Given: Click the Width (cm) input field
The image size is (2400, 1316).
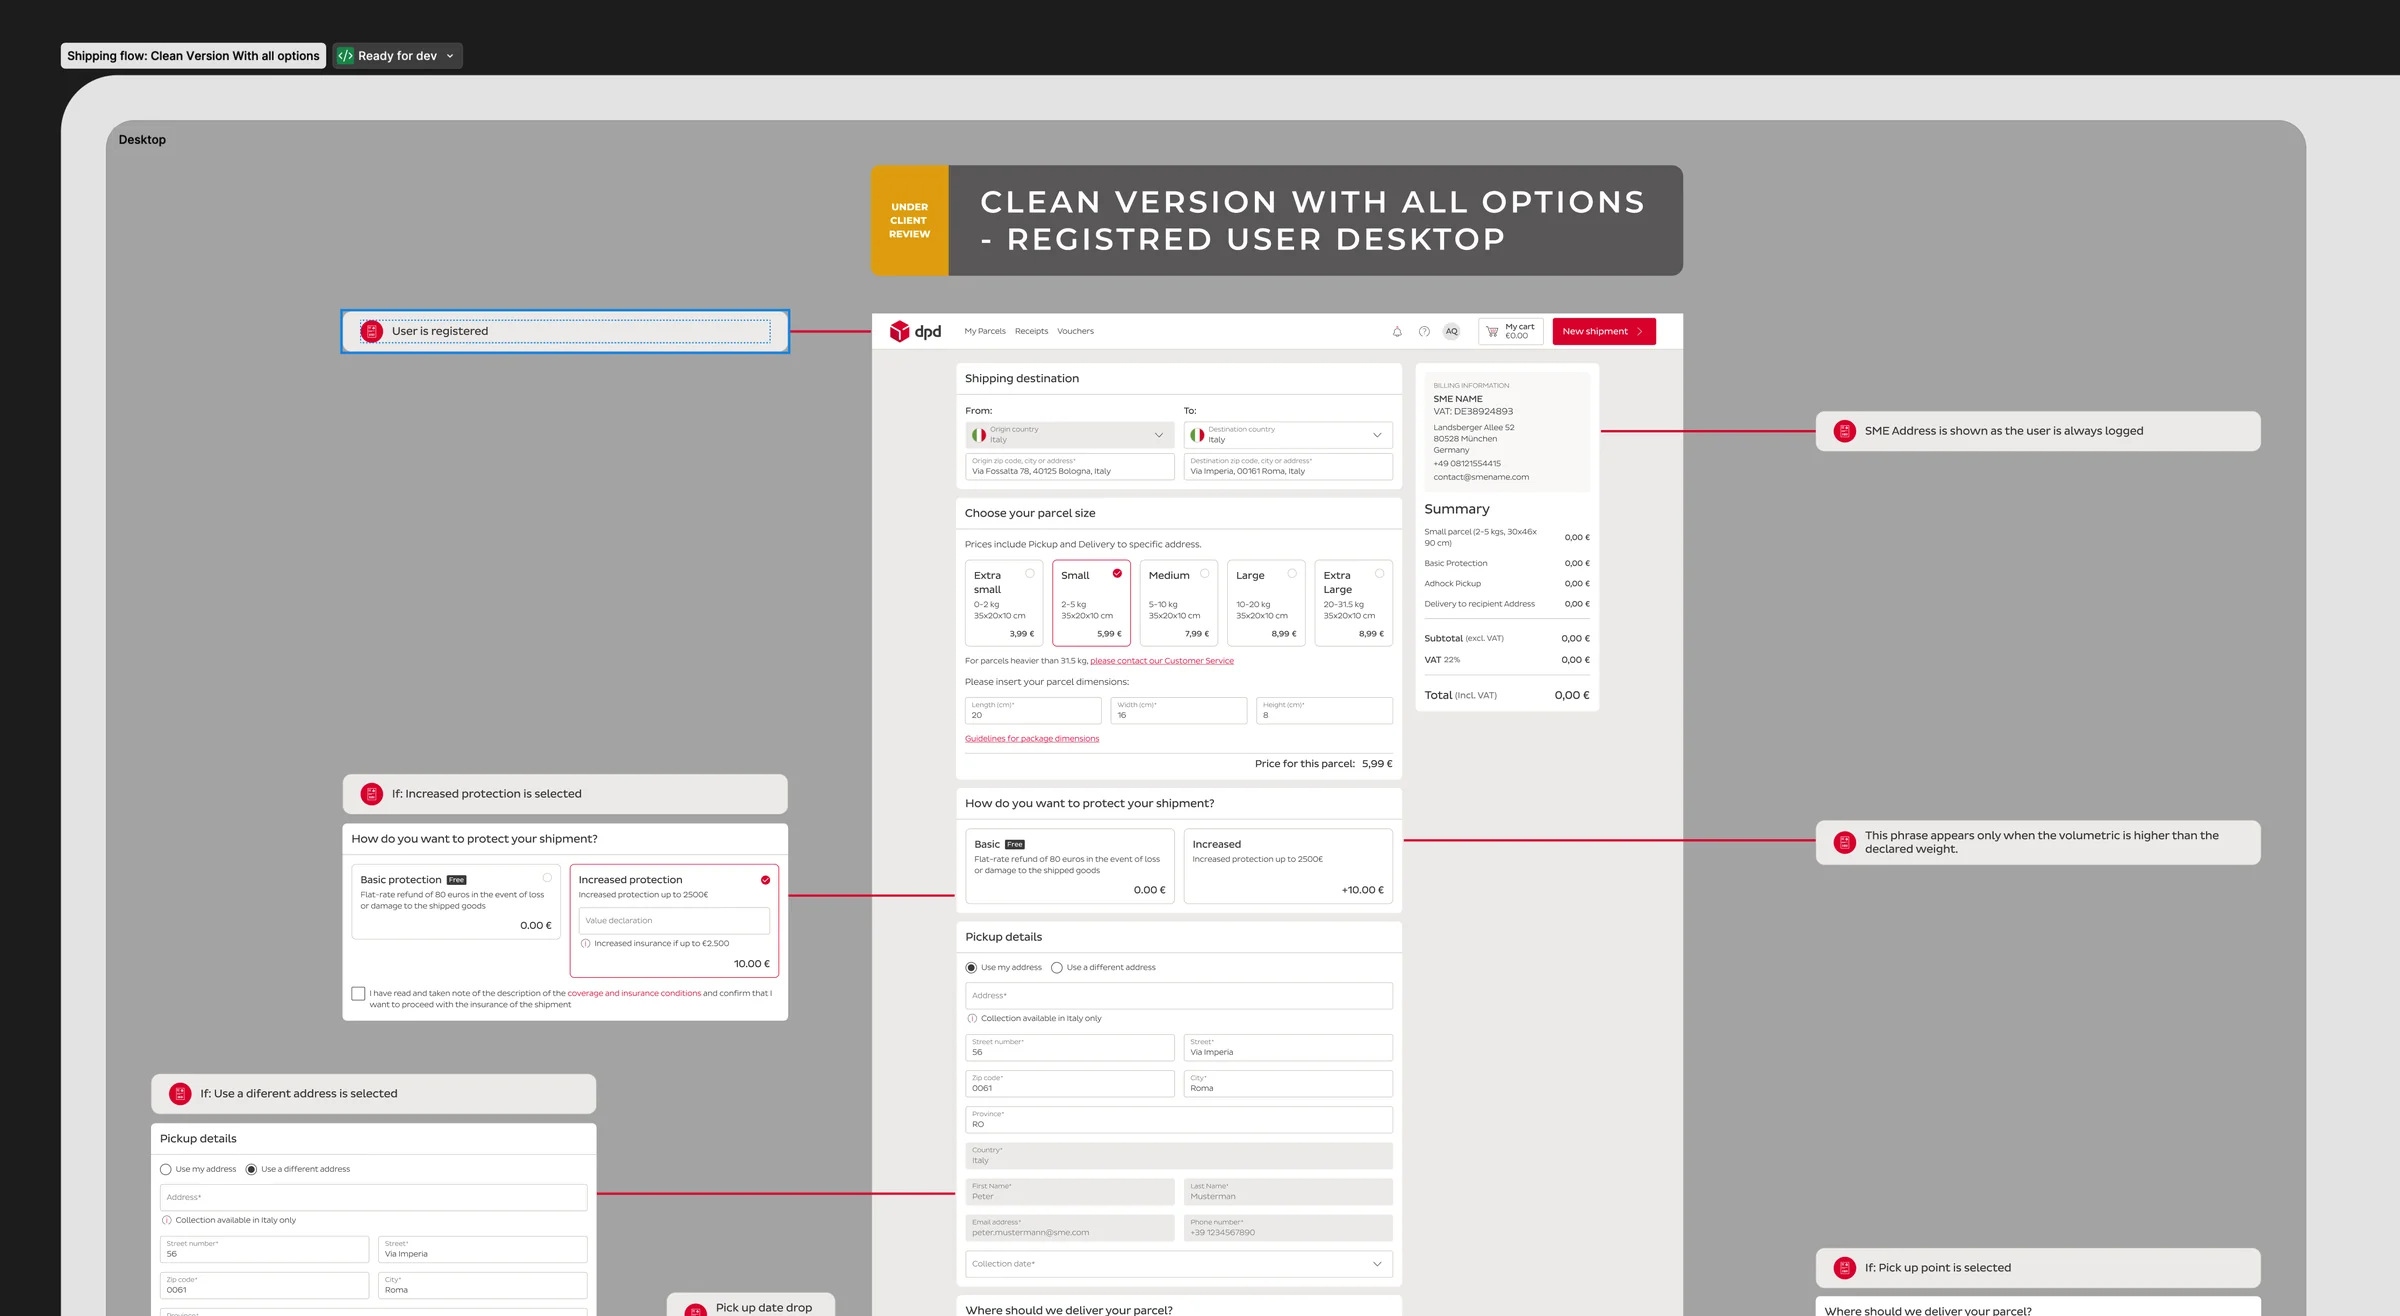Looking at the screenshot, I should (1179, 710).
